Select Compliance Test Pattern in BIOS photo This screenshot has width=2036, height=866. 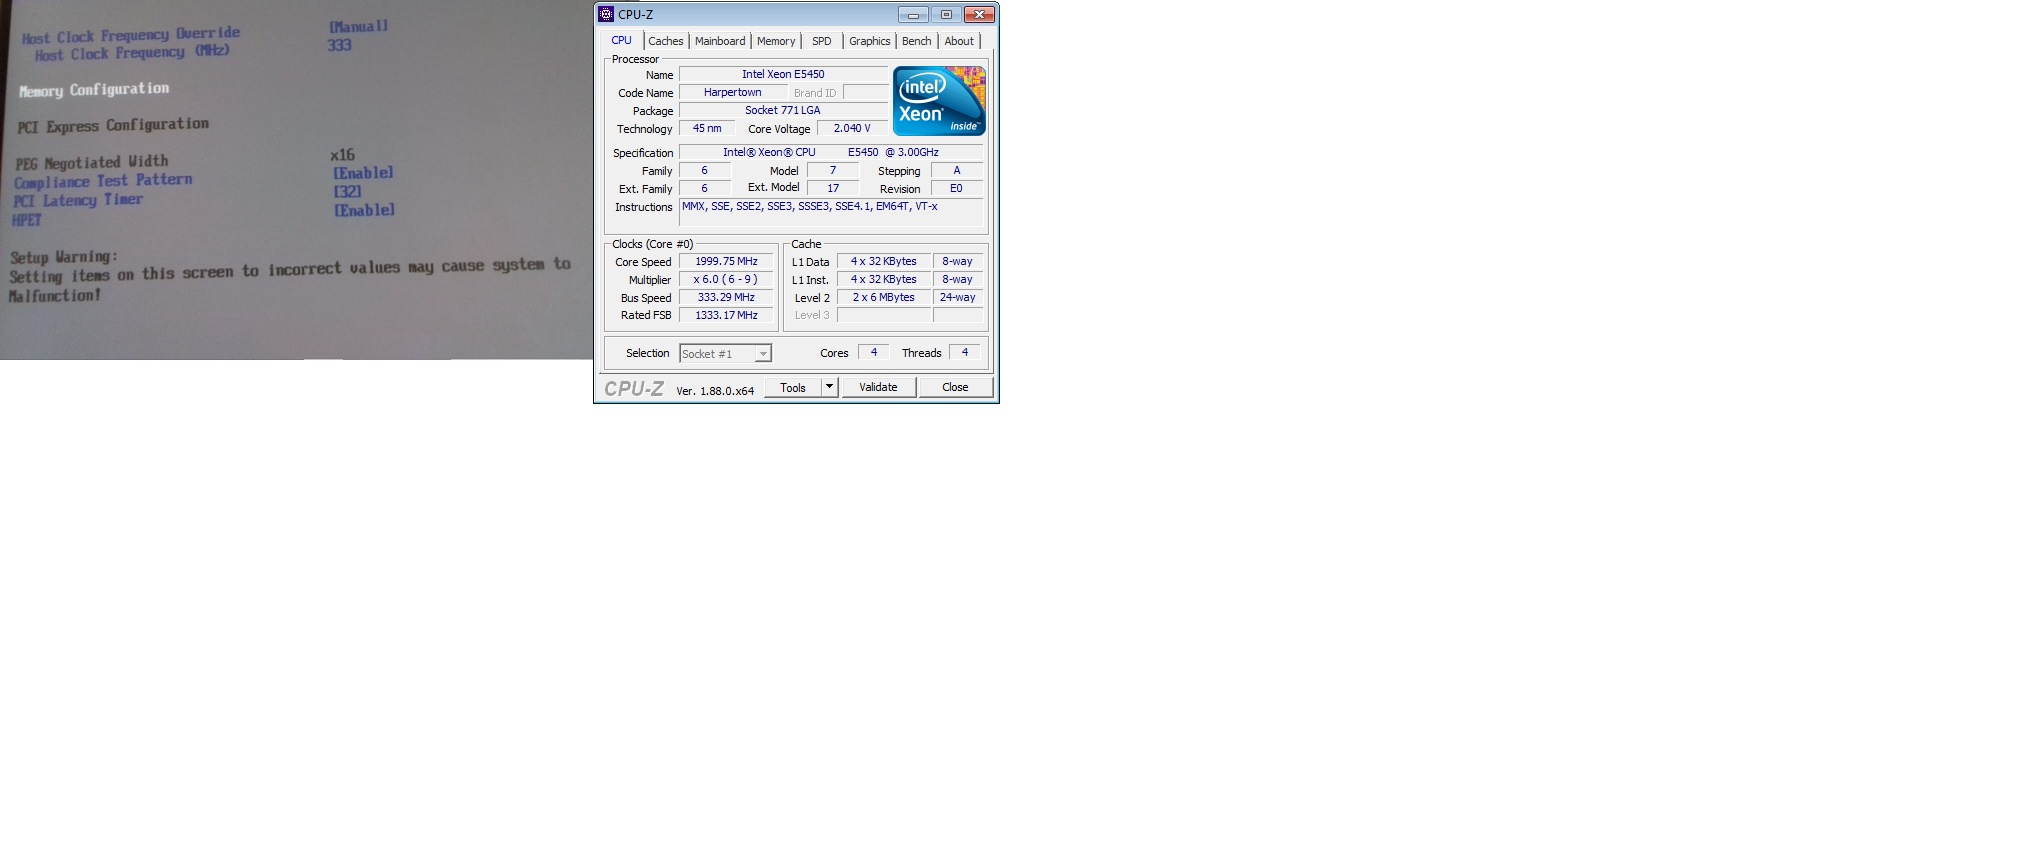(103, 181)
